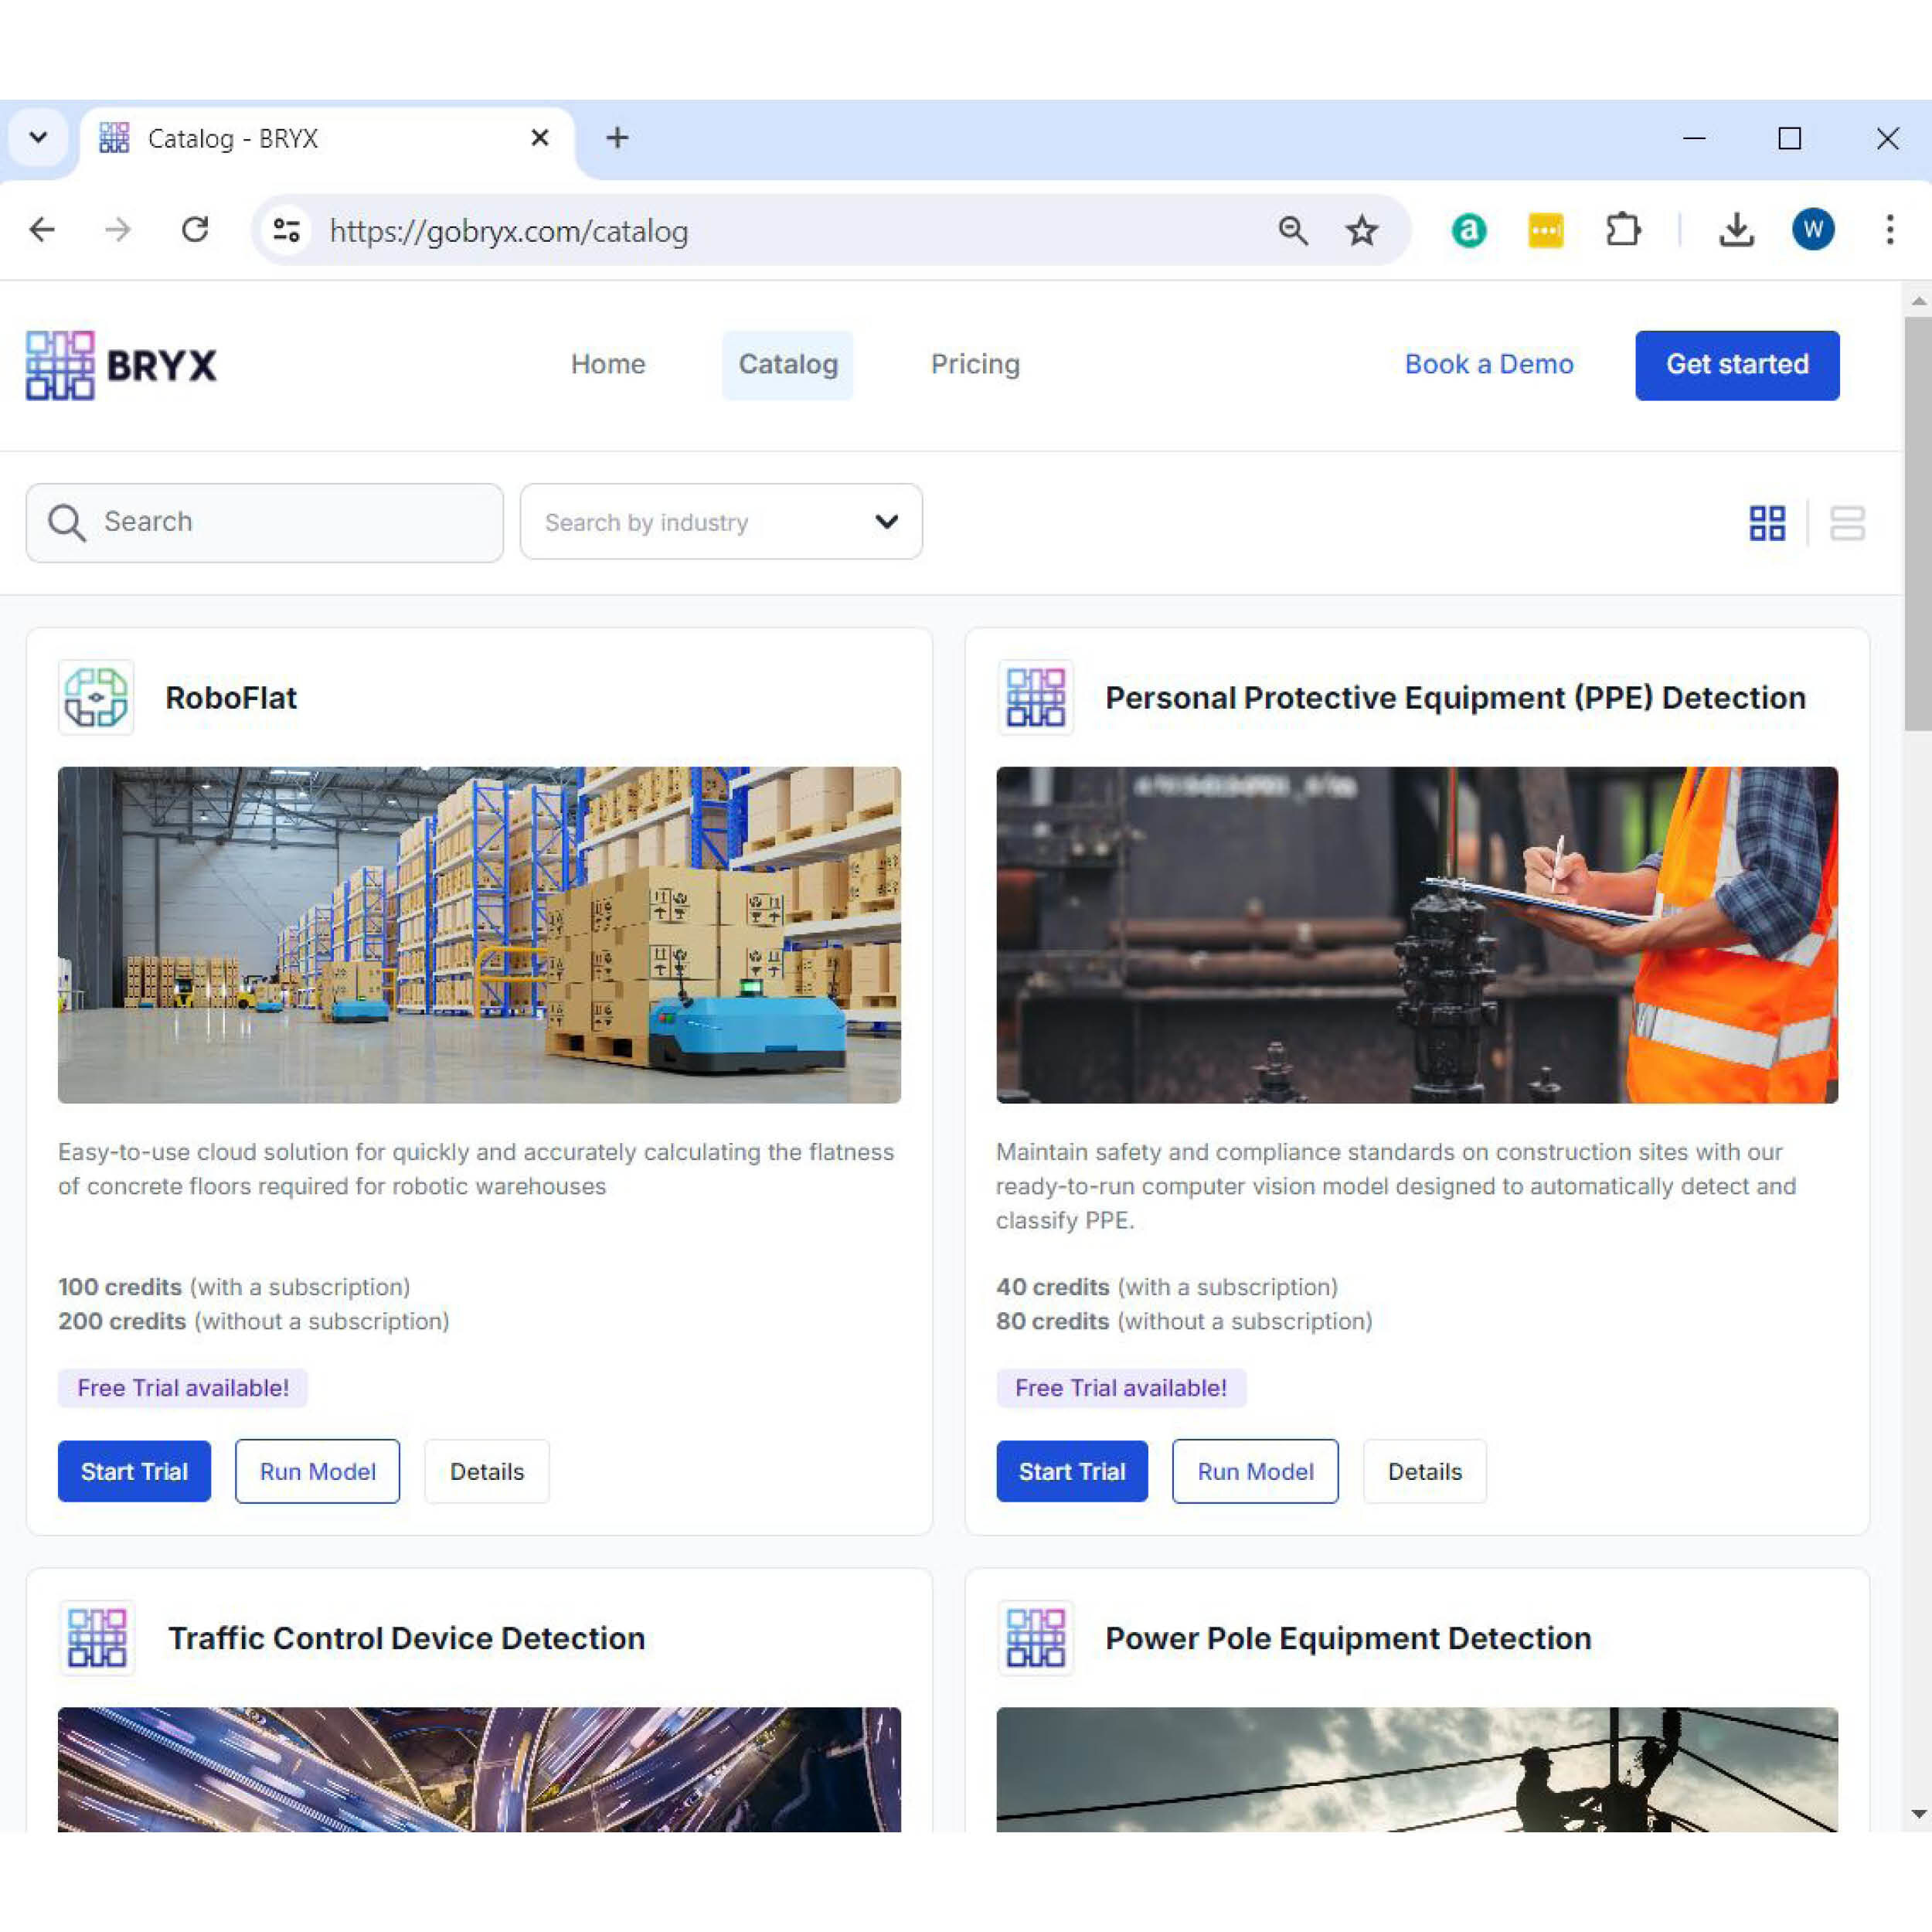Click the scrollbar down arrow
Viewport: 1932px width, 1932px height.
pos(1917,1814)
